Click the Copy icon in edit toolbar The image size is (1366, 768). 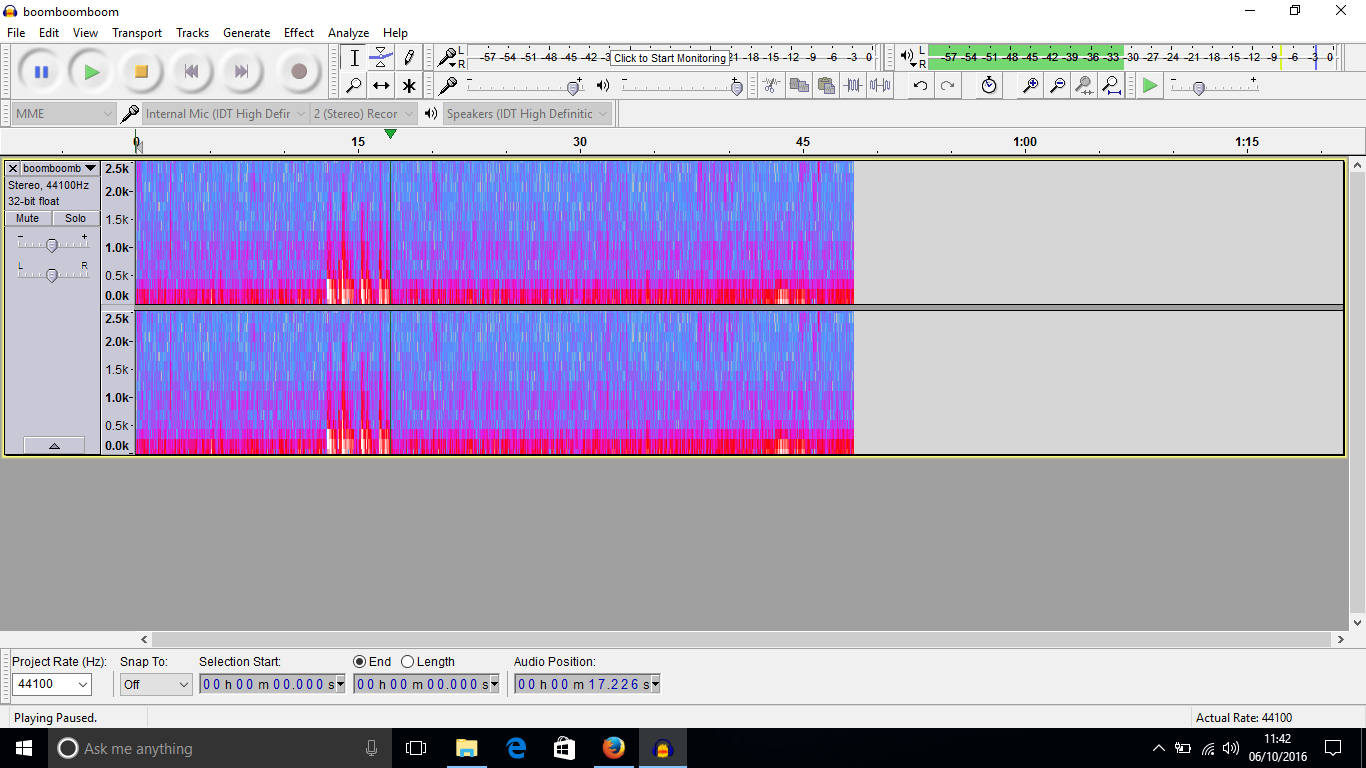[798, 85]
